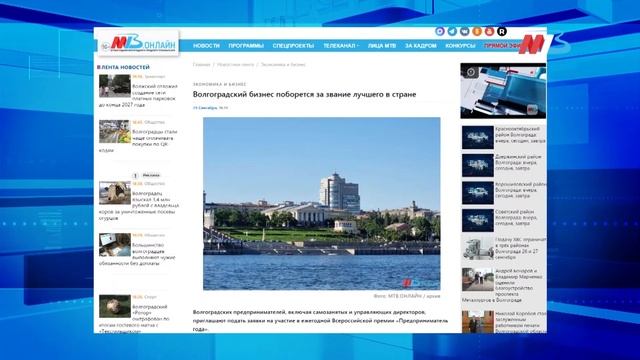Open the Новости menu item
Screen dimensions: 640x360
point(206,46)
